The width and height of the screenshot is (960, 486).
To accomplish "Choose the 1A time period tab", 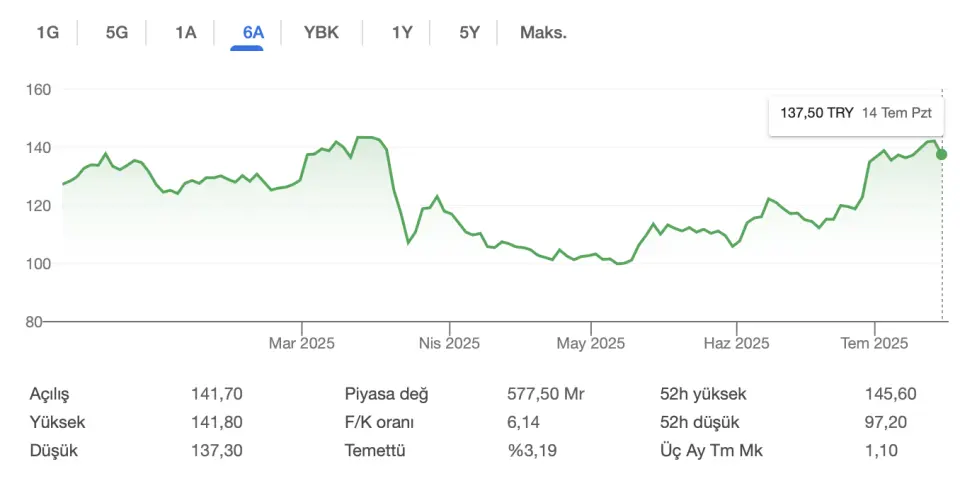I will [186, 32].
